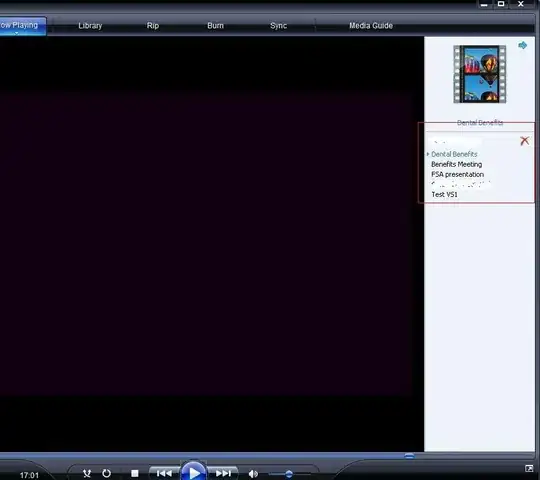The height and width of the screenshot is (480, 540).
Task: Expand the Now Playing tab dropdown arrow
Action: coord(17,33)
